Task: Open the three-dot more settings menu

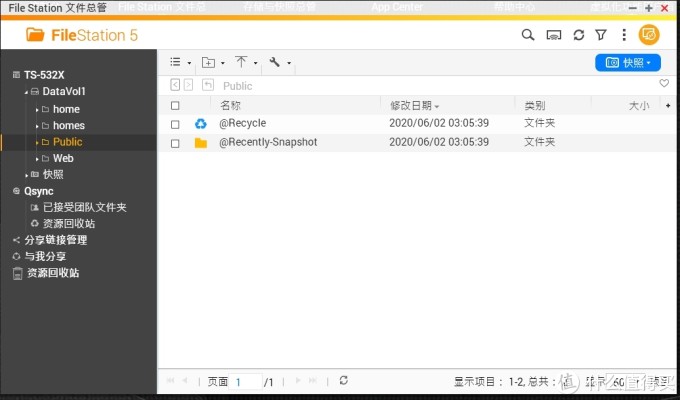Action: pyautogui.click(x=624, y=35)
